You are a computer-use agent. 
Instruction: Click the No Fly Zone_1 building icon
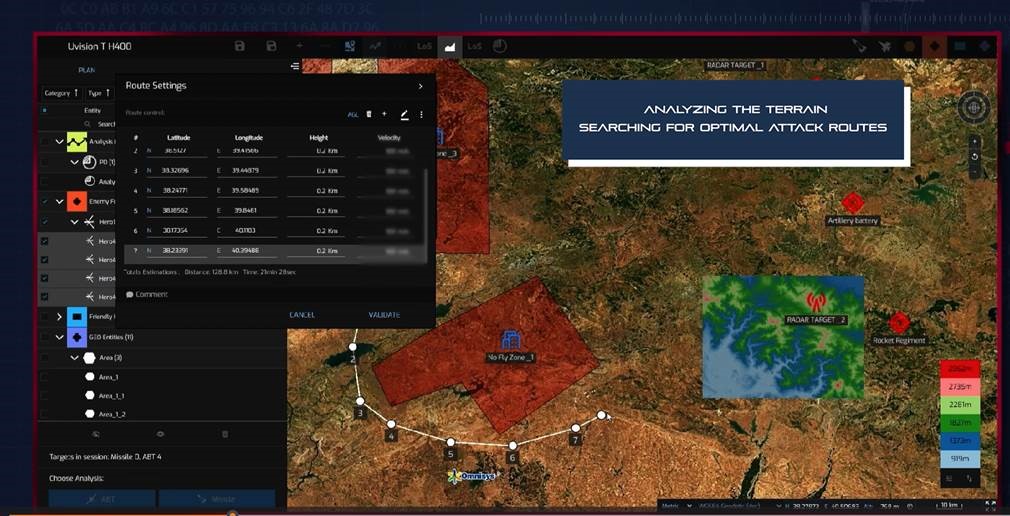(x=511, y=340)
